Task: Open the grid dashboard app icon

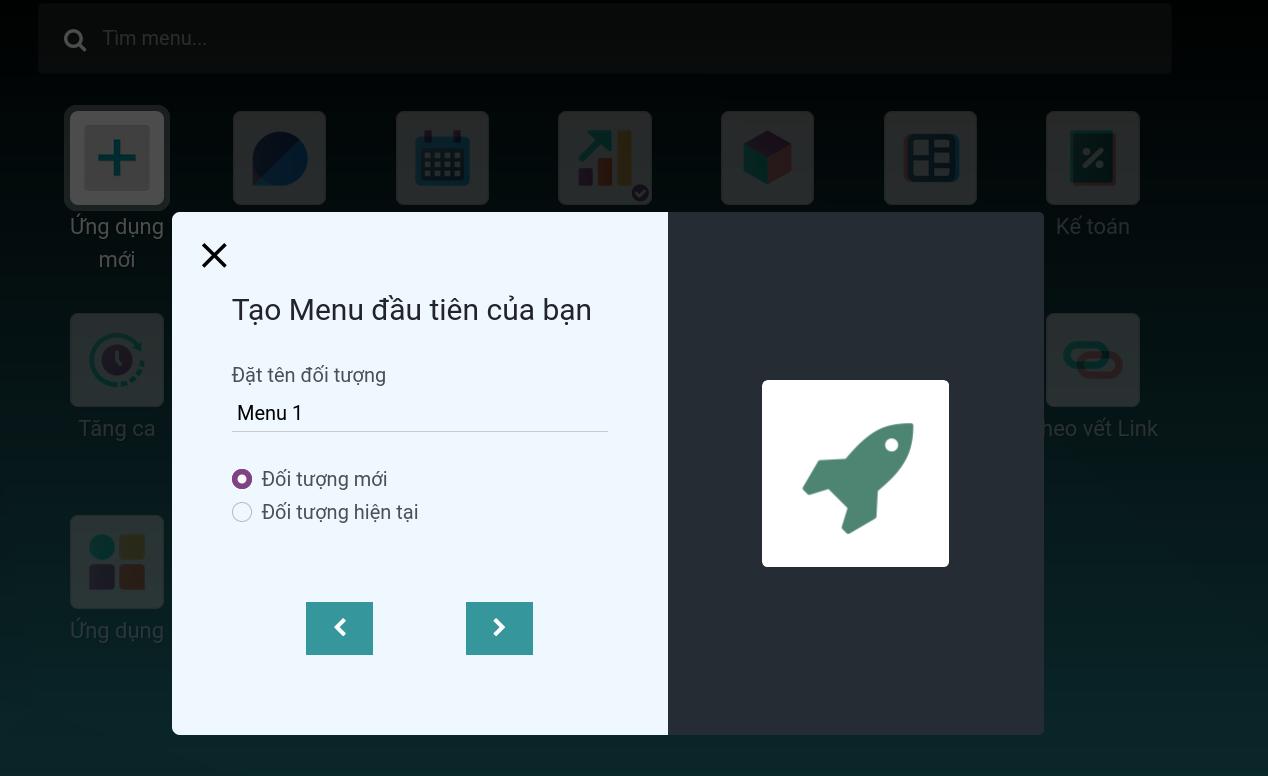Action: (930, 158)
